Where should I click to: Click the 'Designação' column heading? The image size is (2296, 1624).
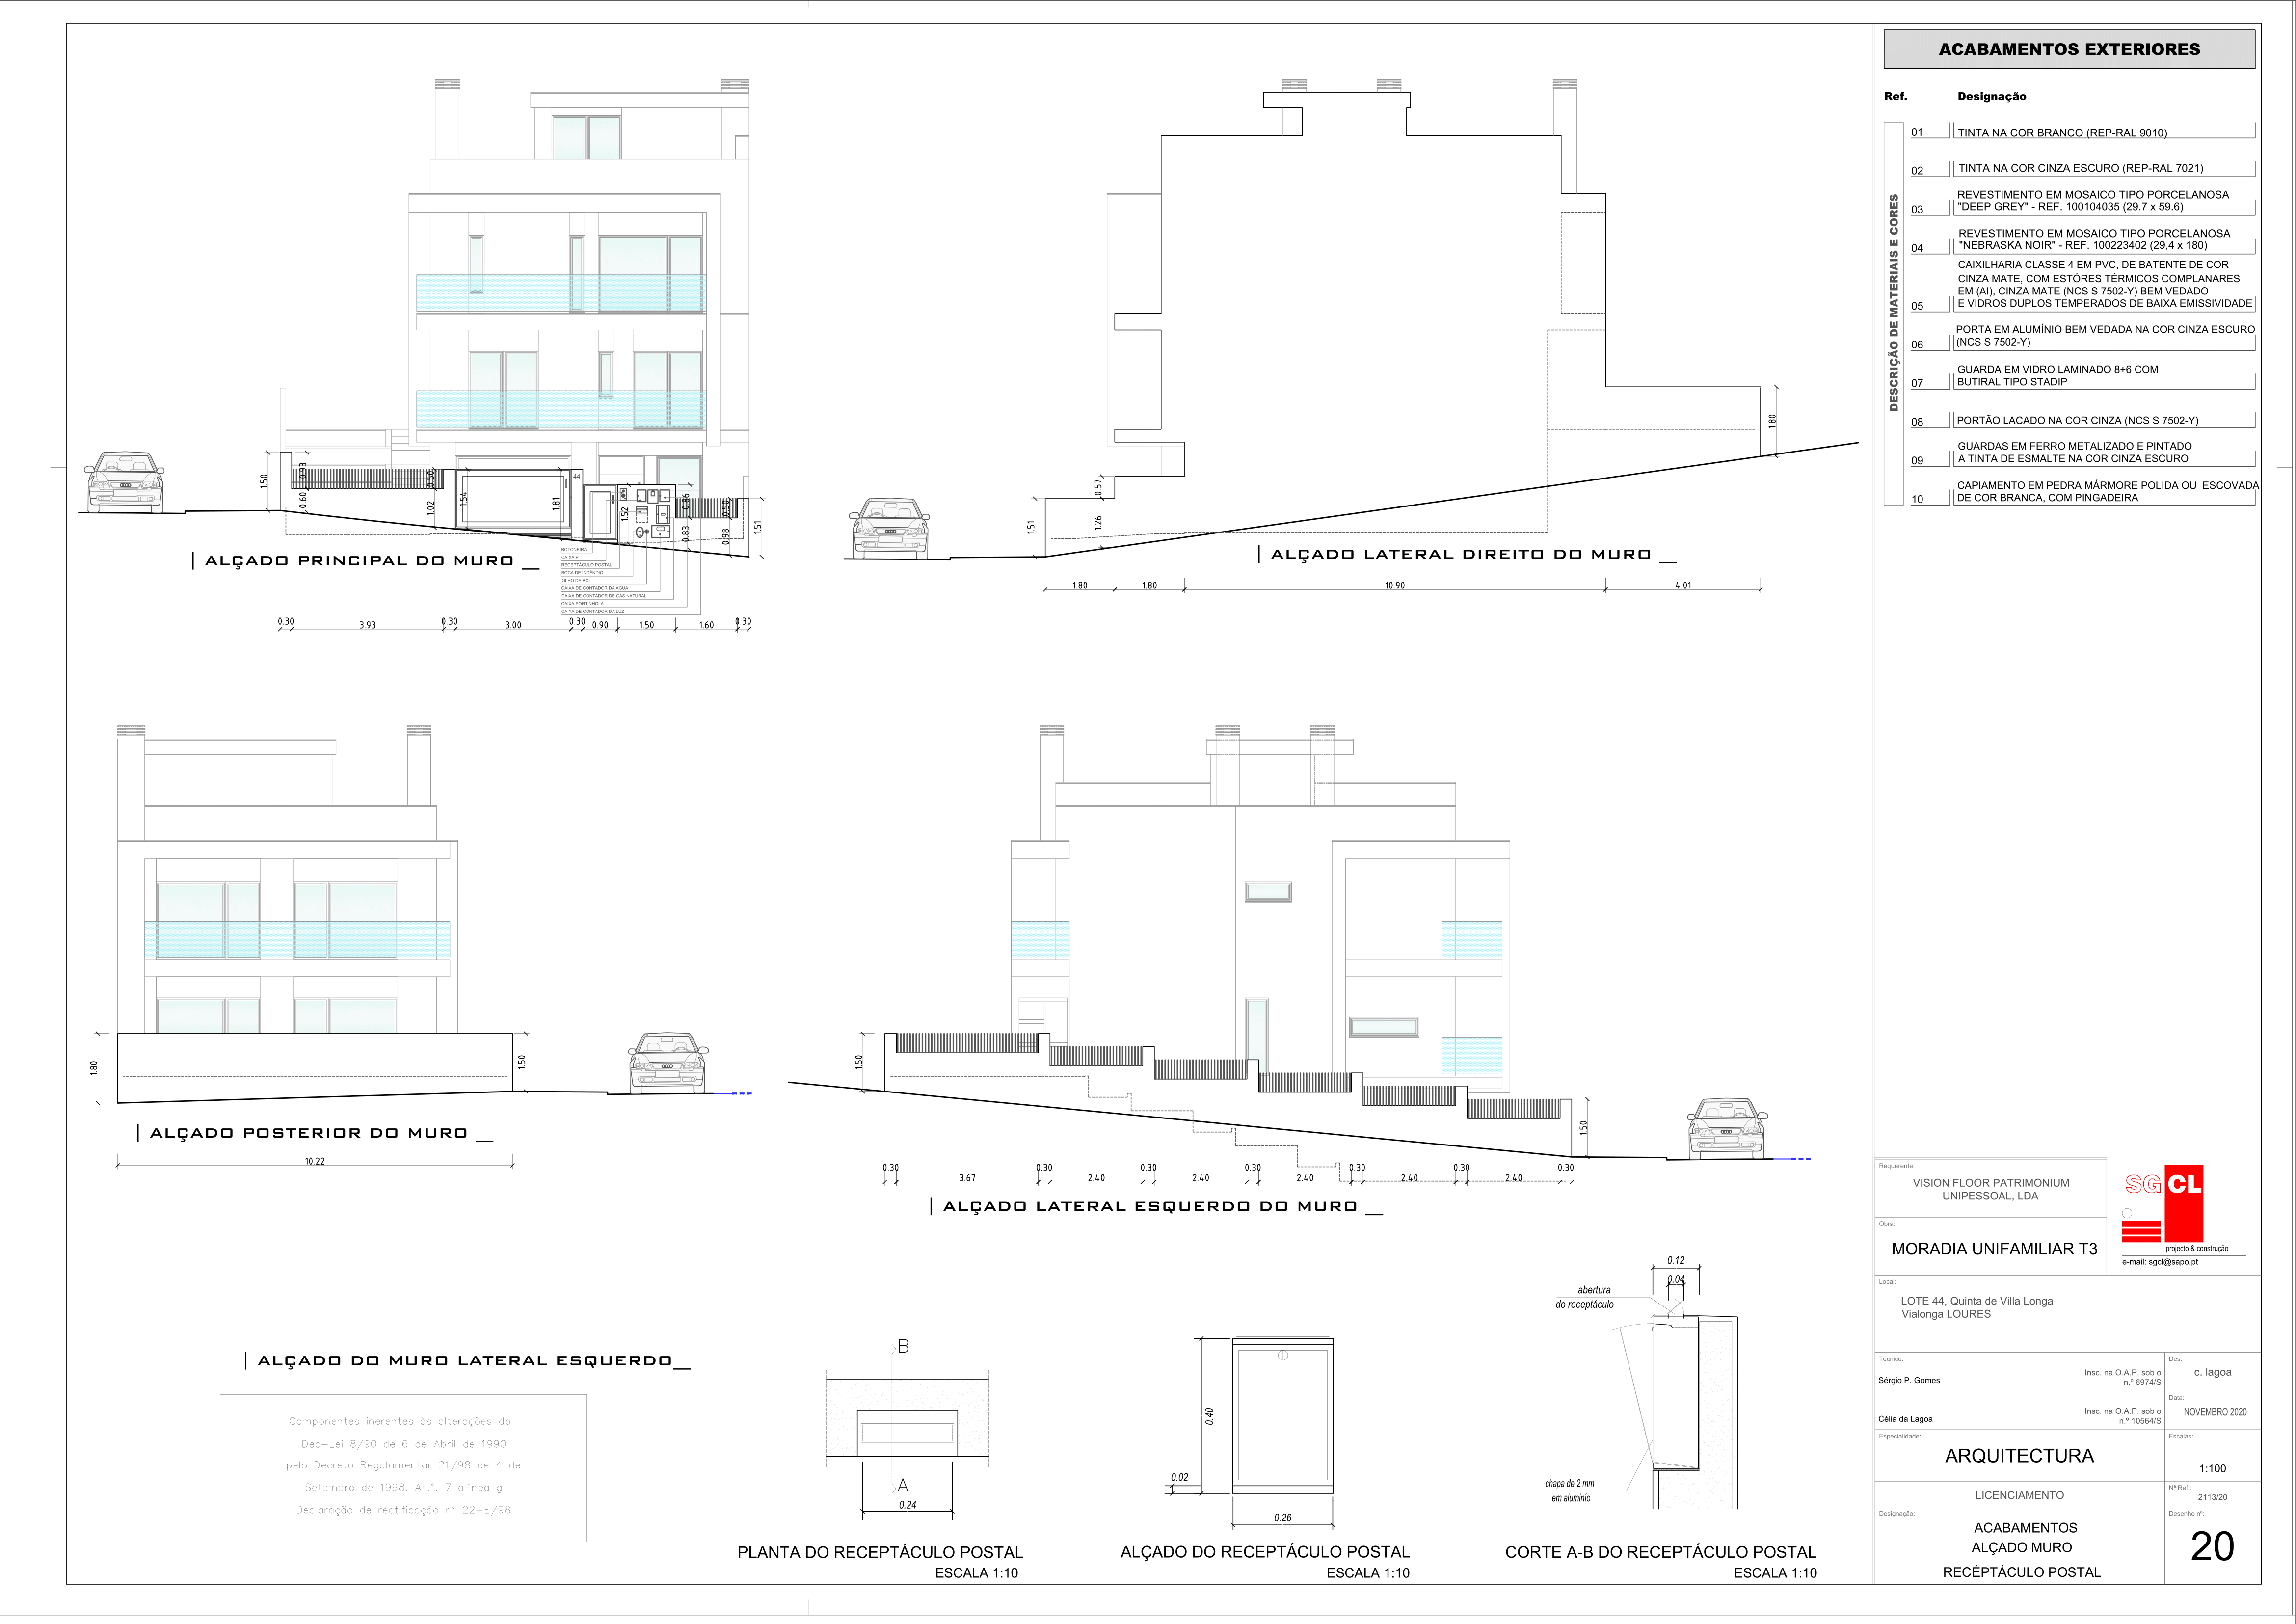1991,97
